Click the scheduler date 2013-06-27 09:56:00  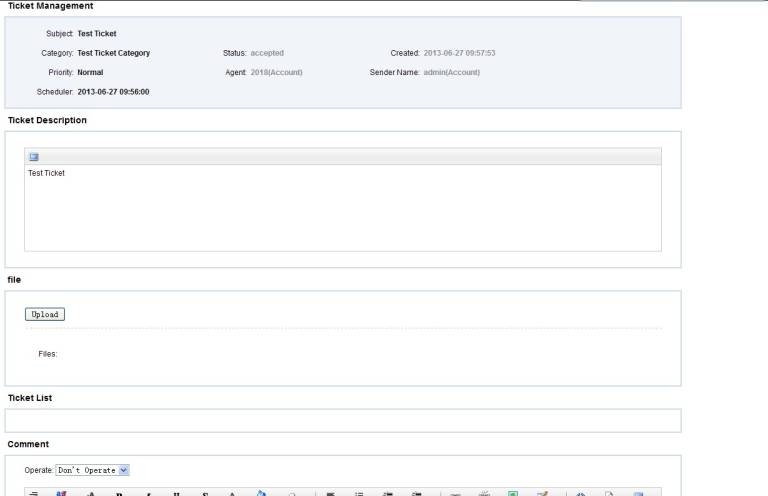pos(114,92)
